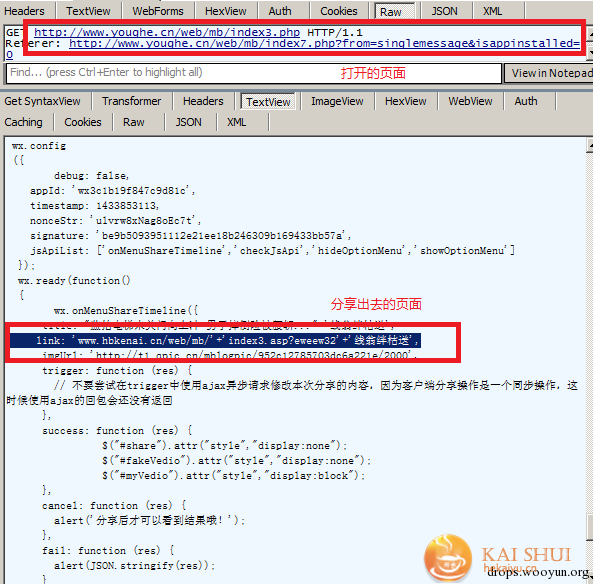The height and width of the screenshot is (584, 593).
Task: Open the request Cookies tab
Action: [x=338, y=11]
